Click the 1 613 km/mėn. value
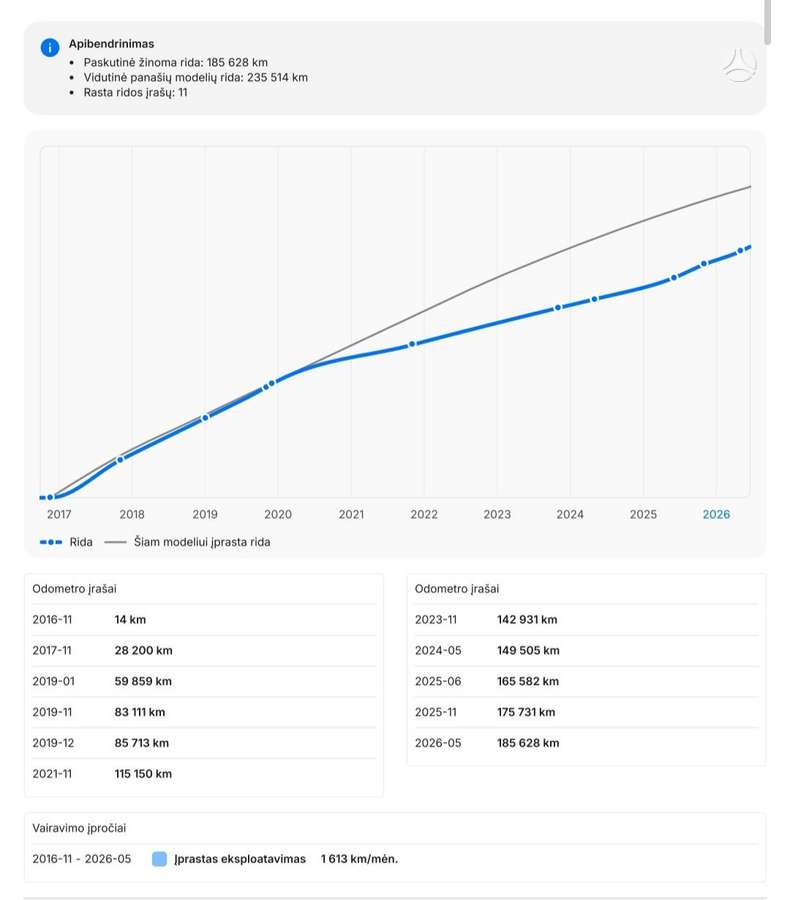 359,859
